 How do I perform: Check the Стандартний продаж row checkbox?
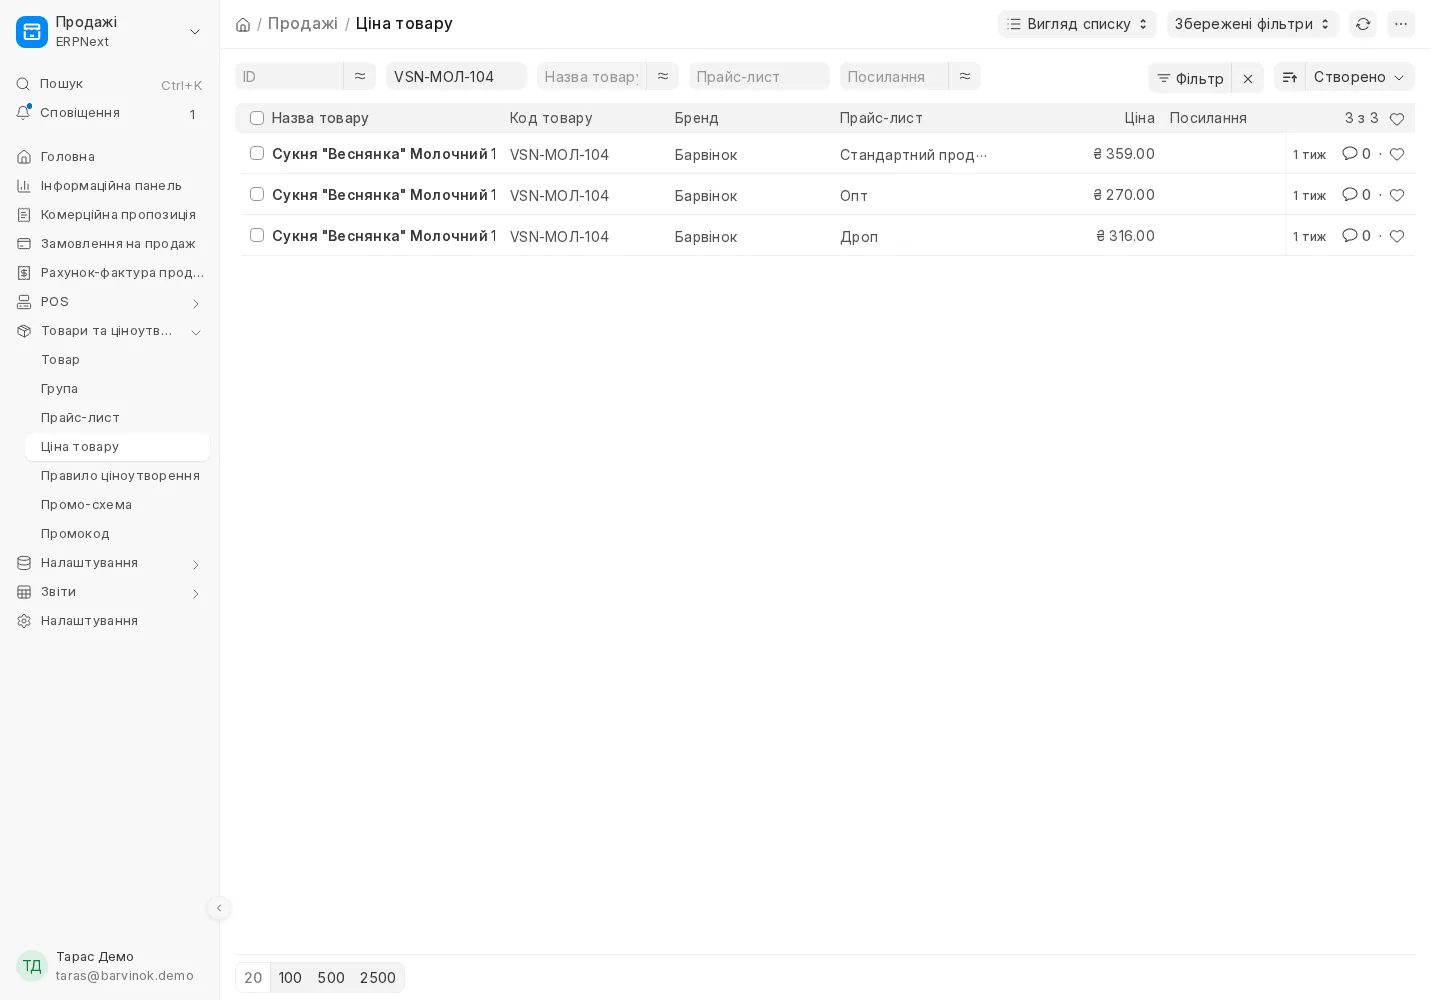point(257,153)
